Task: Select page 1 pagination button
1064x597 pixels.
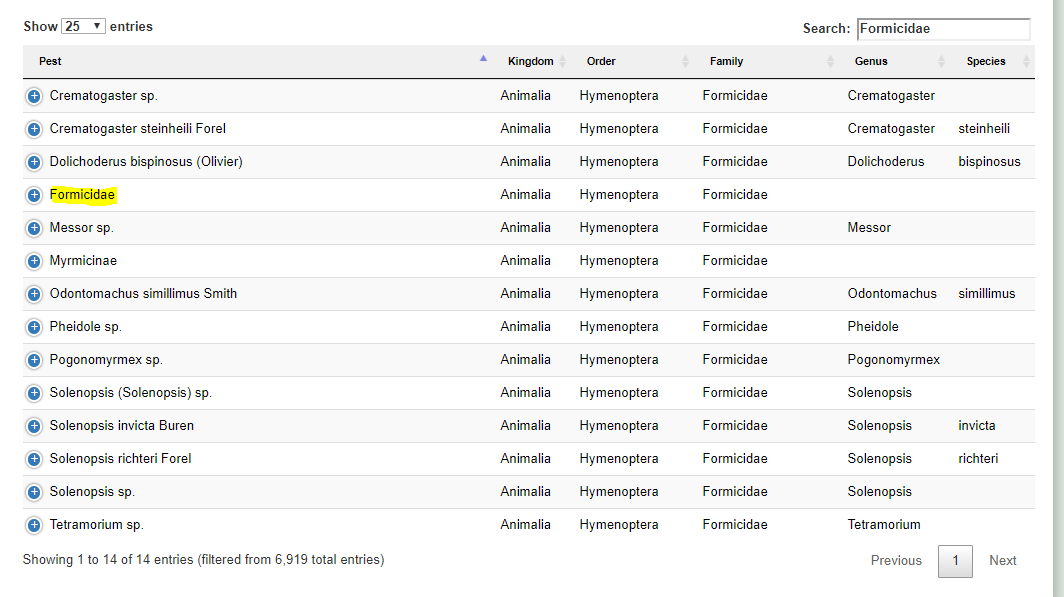Action: coord(955,561)
